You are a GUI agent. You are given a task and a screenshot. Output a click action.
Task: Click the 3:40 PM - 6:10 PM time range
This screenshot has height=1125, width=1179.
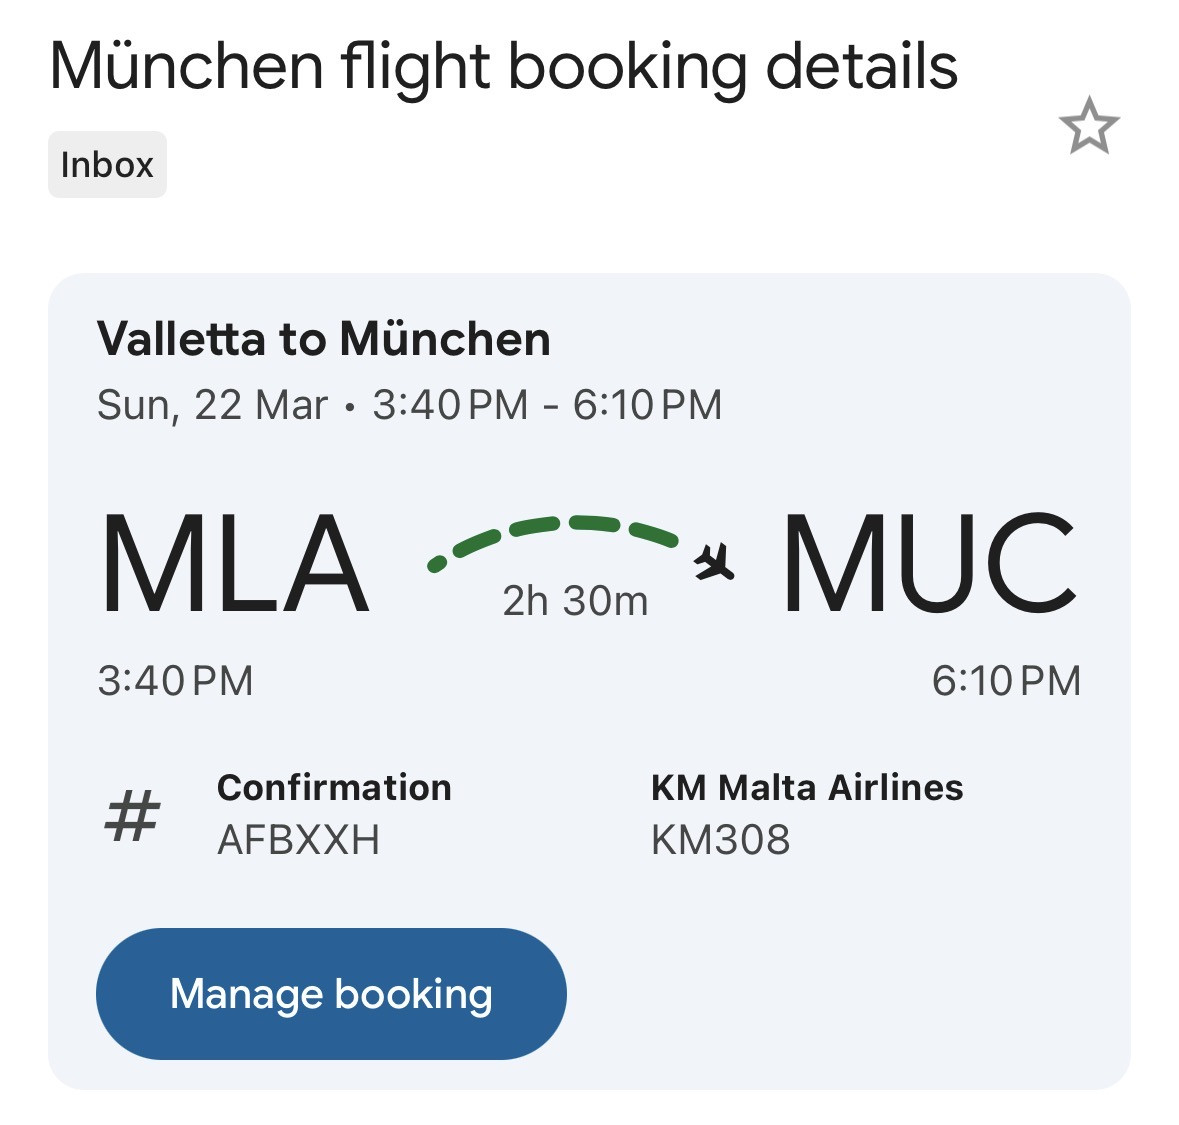547,405
